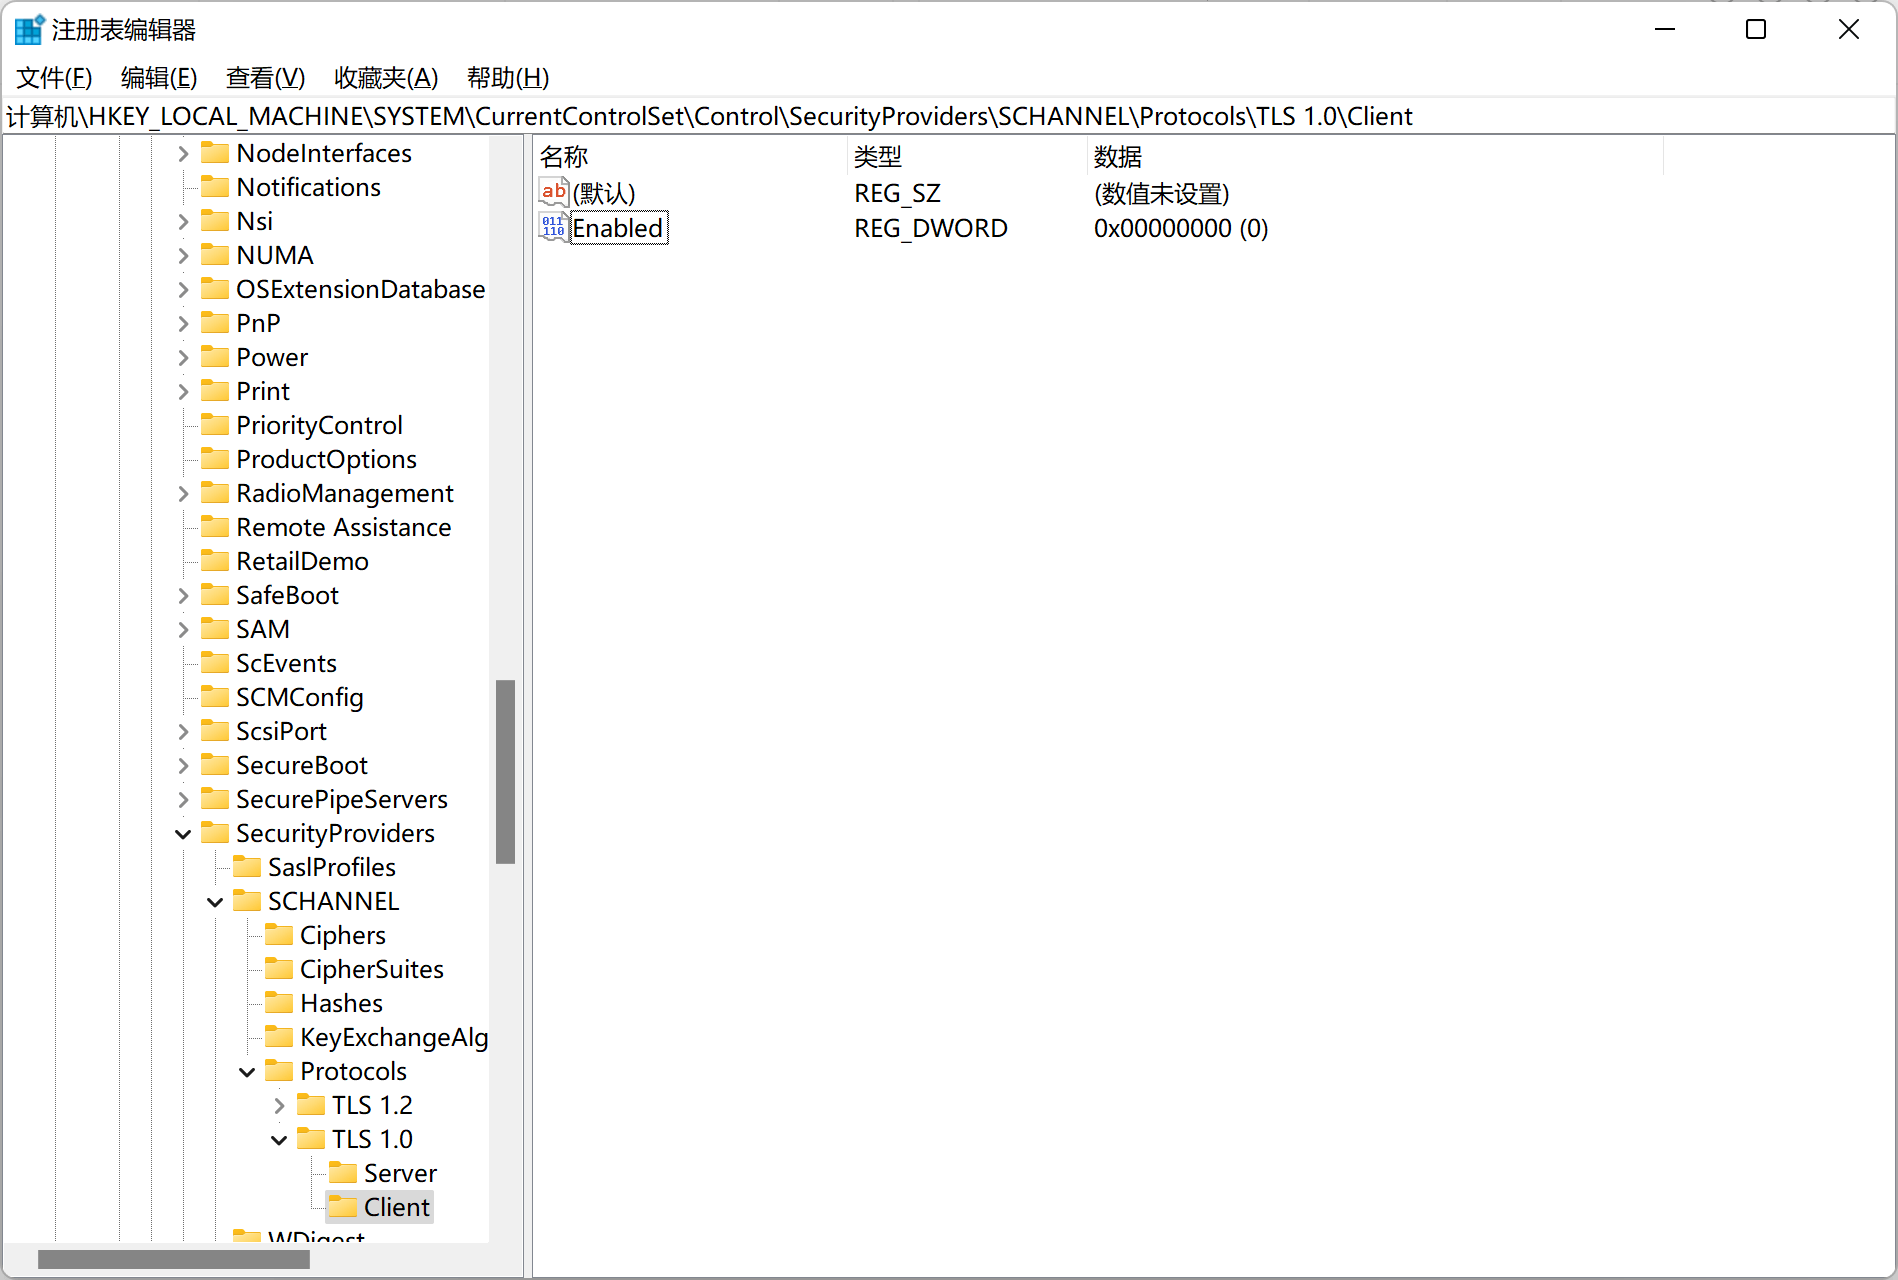1898x1280 pixels.
Task: Click the vertical scrollbar of the tree panel
Action: [x=505, y=770]
